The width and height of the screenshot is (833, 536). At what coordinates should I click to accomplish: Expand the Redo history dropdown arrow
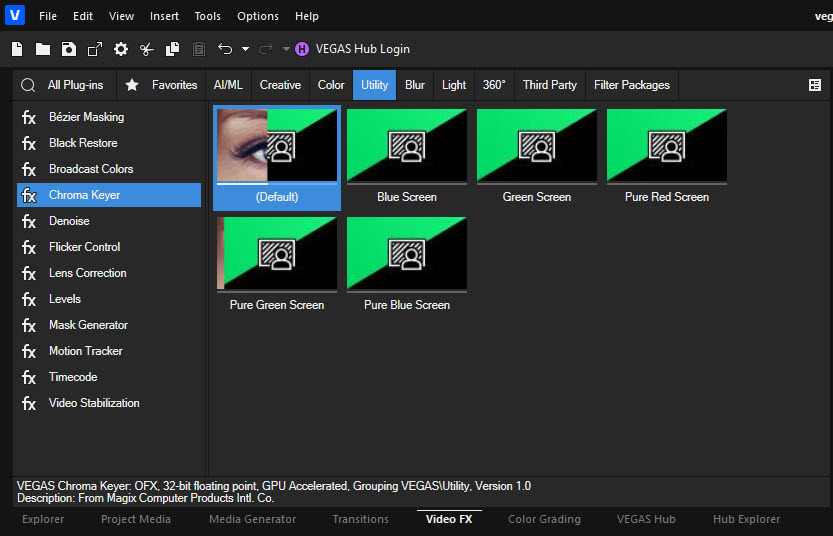[x=286, y=49]
